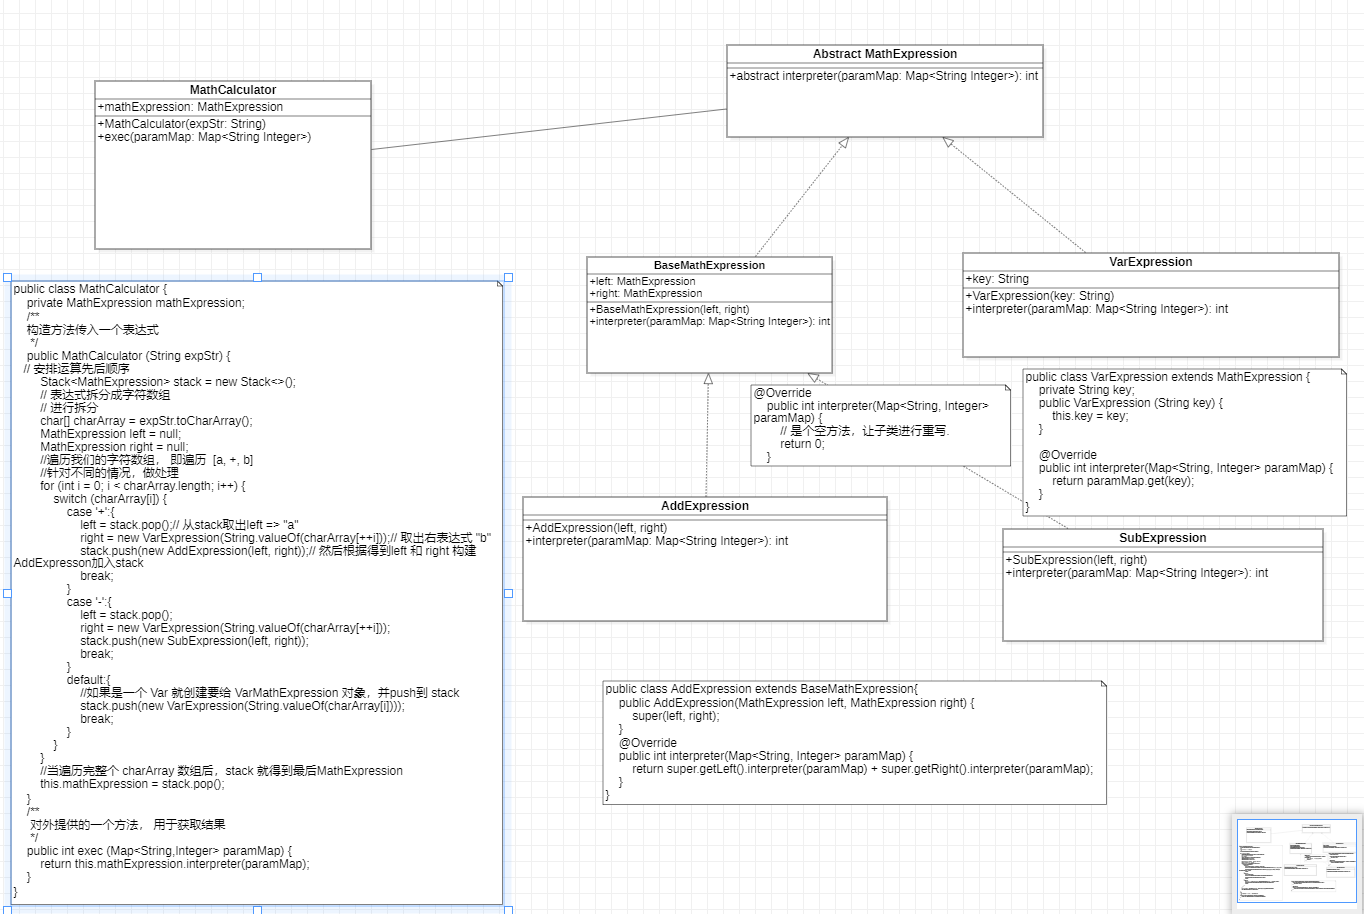The height and width of the screenshot is (914, 1364).
Task: Open the diagram minimap thumbnail
Action: pyautogui.click(x=1297, y=861)
